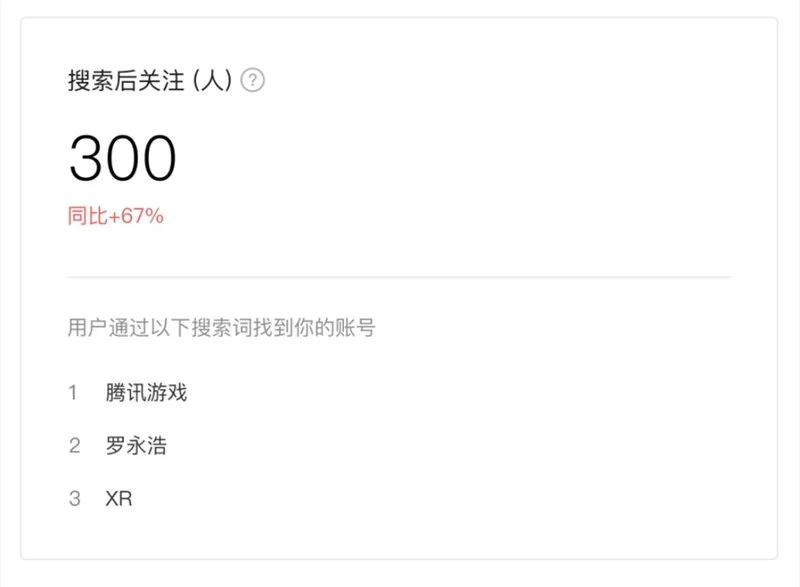
Task: Click rank number 1
Action: [x=73, y=393]
